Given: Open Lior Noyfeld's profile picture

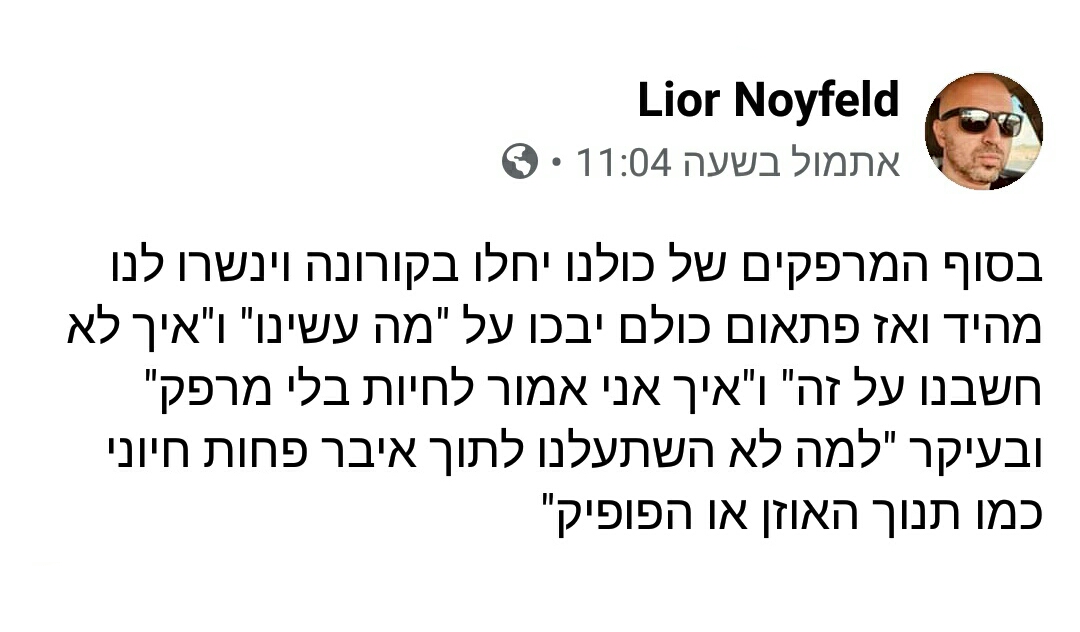Looking at the screenshot, I should coord(983,131).
